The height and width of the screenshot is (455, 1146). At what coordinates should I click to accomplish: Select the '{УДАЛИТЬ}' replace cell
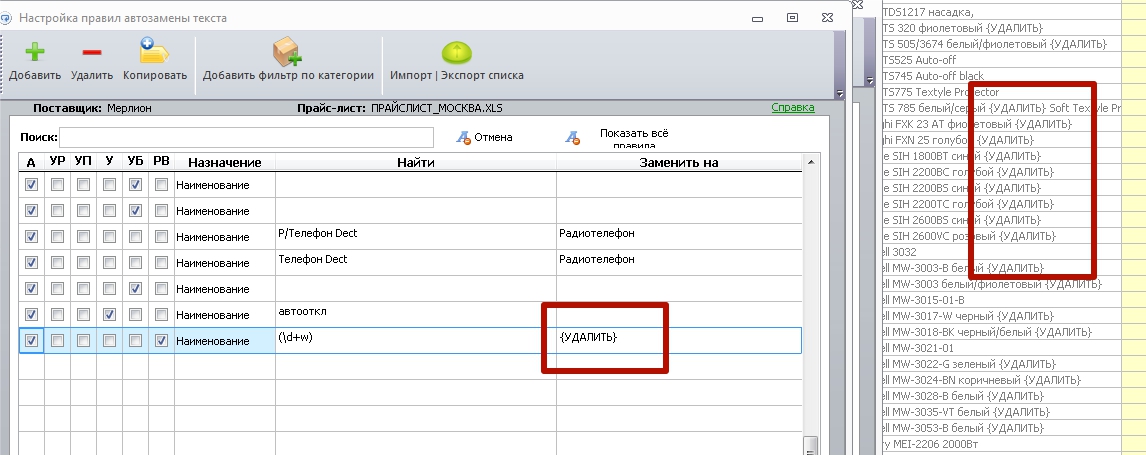coord(678,340)
